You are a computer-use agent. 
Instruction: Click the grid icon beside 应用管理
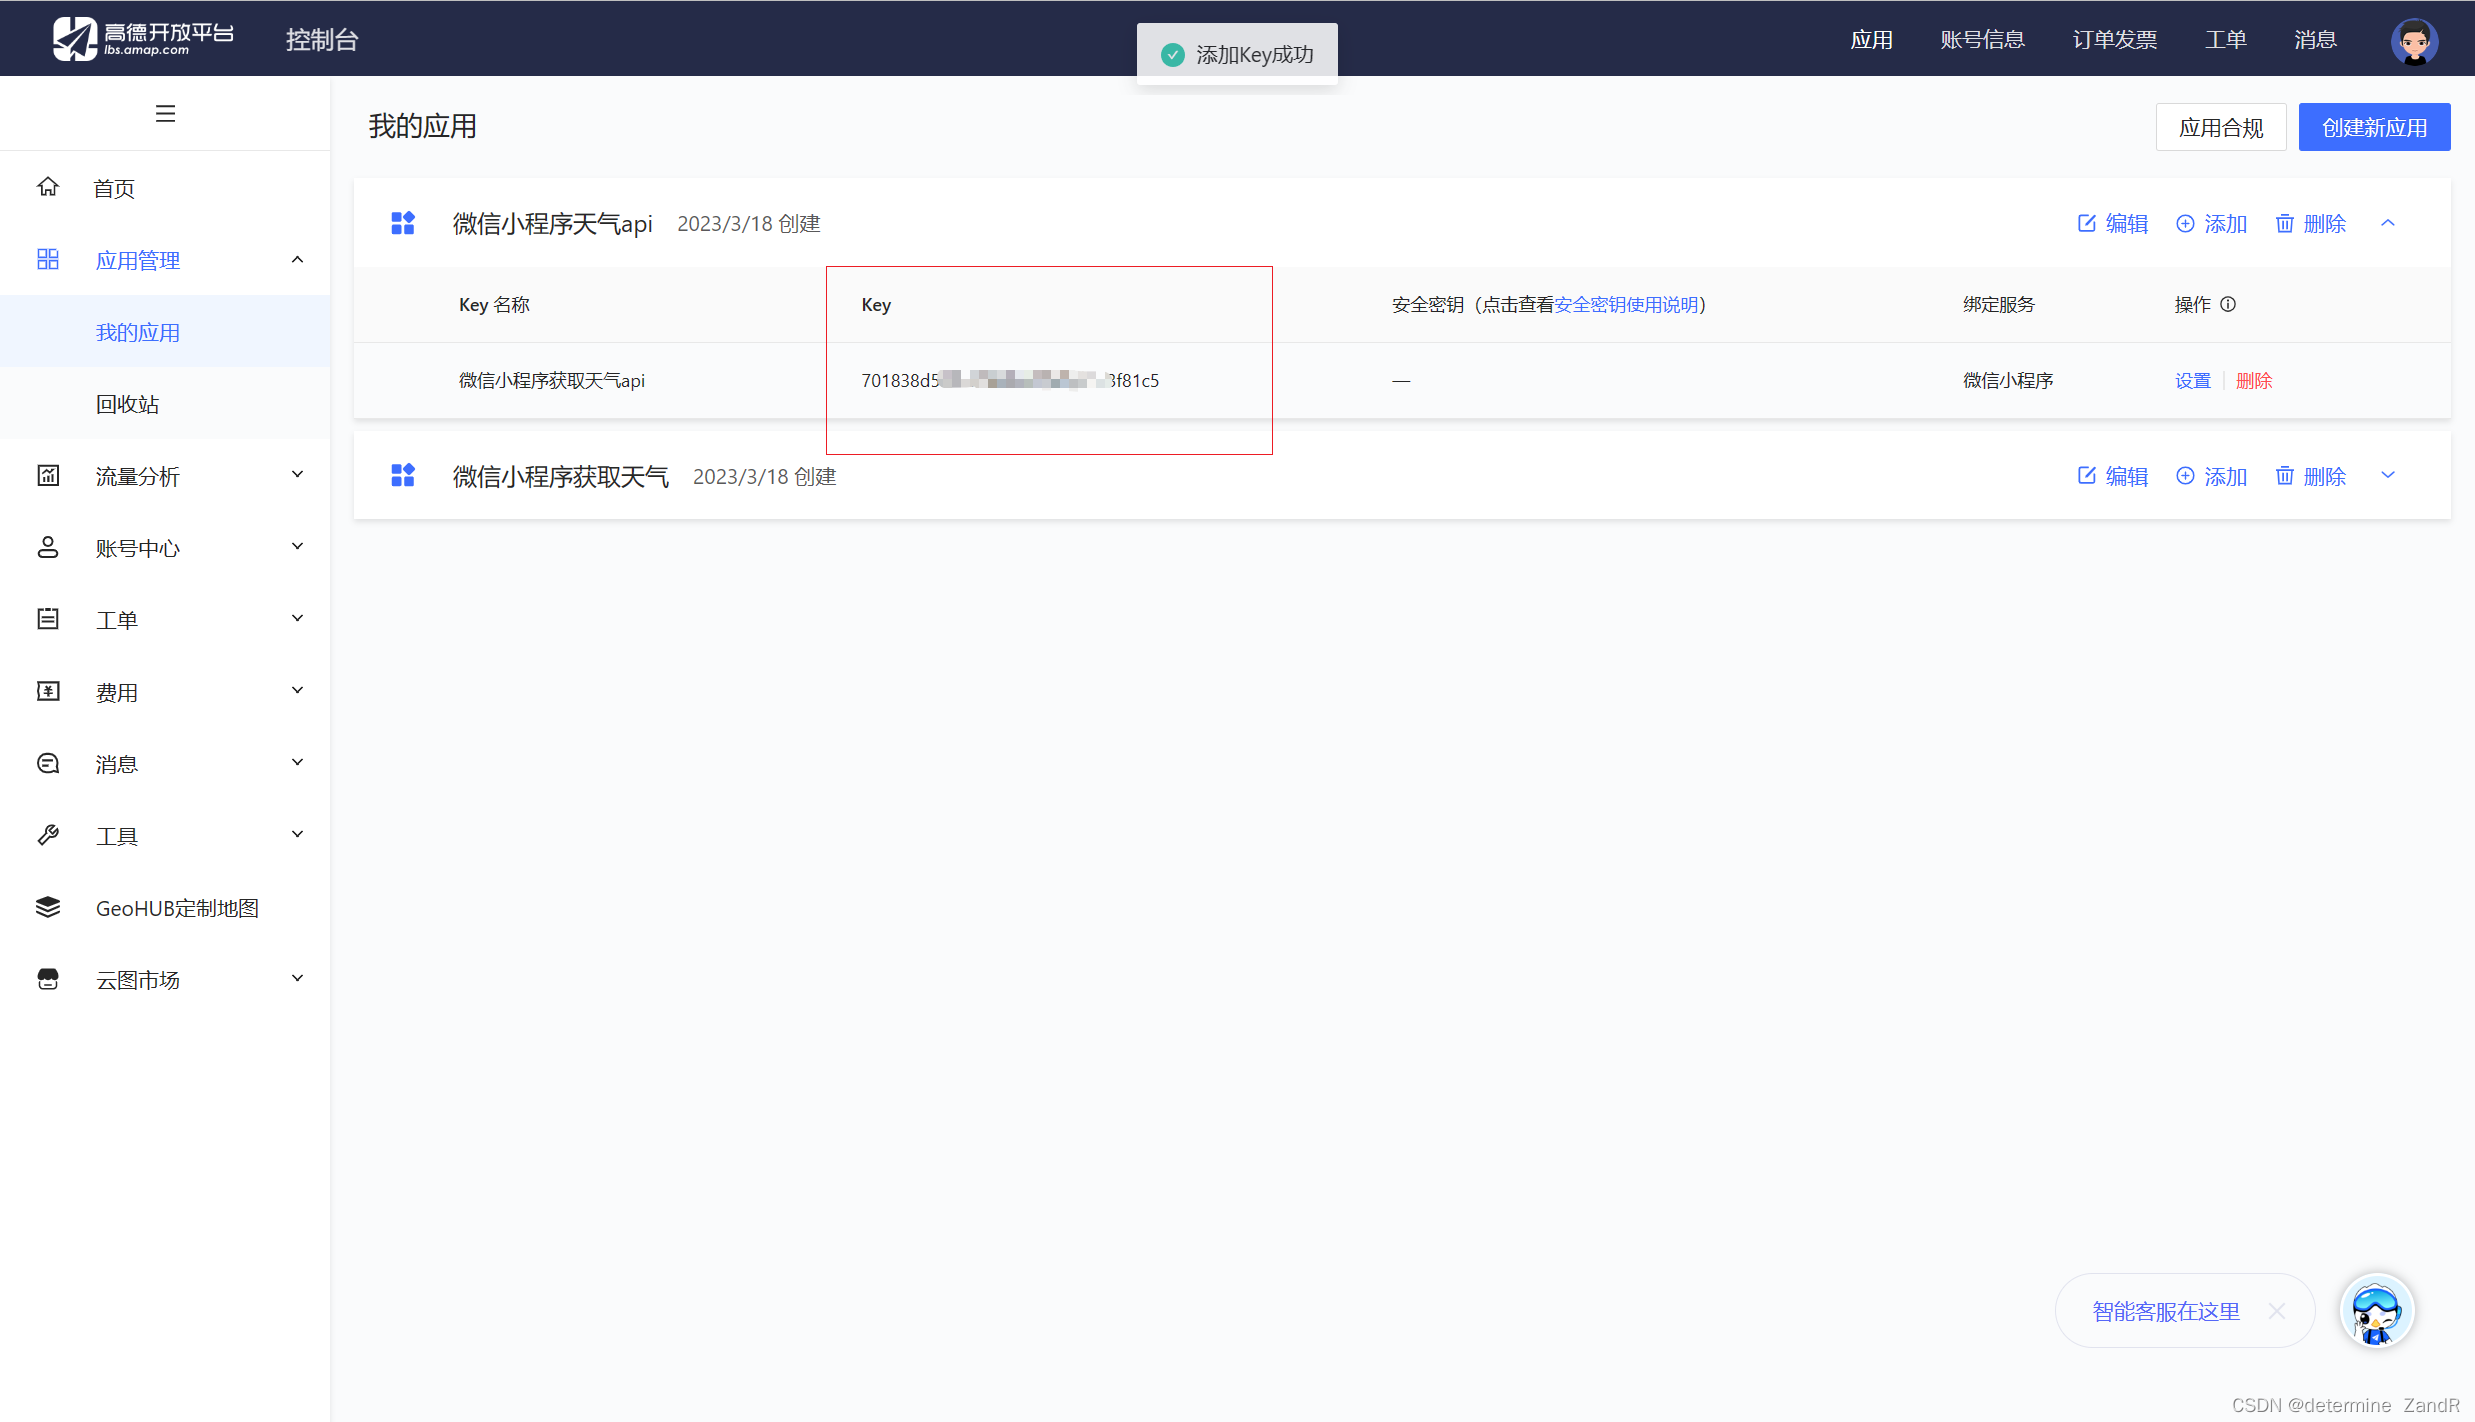(x=48, y=259)
